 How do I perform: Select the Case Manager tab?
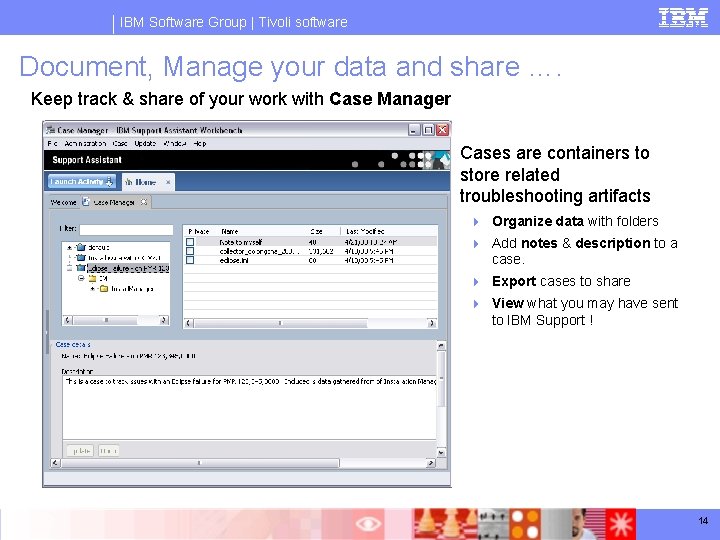click(x=114, y=202)
